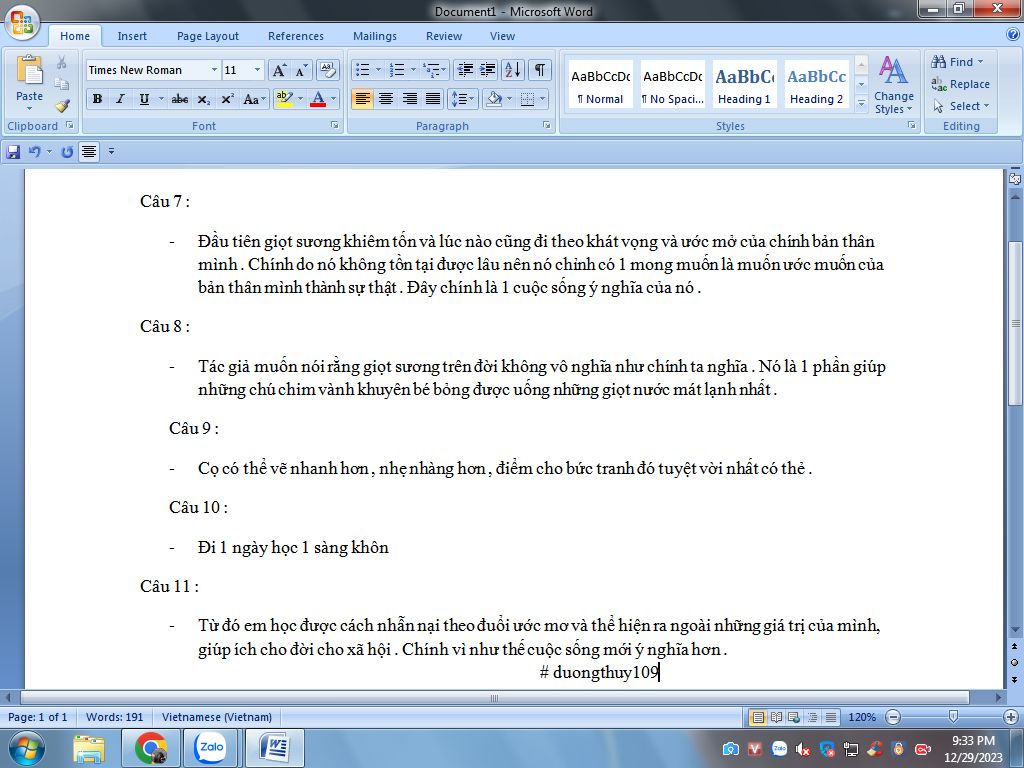This screenshot has width=1024, height=768.
Task: Apply red font color
Action: pos(318,99)
